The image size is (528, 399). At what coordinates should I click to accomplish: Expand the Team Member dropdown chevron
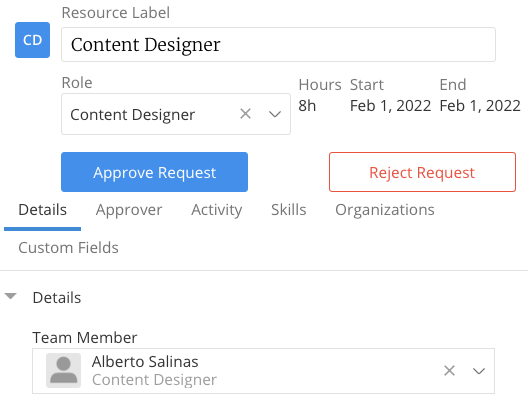[x=478, y=371]
